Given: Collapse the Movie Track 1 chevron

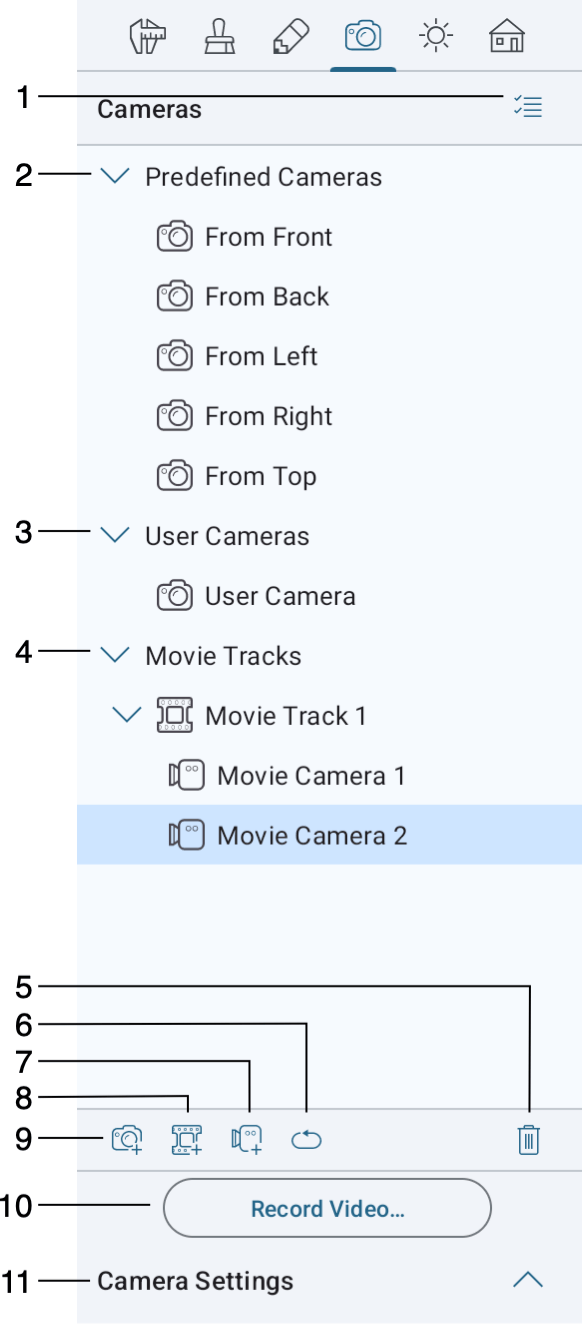Looking at the screenshot, I should click(127, 715).
